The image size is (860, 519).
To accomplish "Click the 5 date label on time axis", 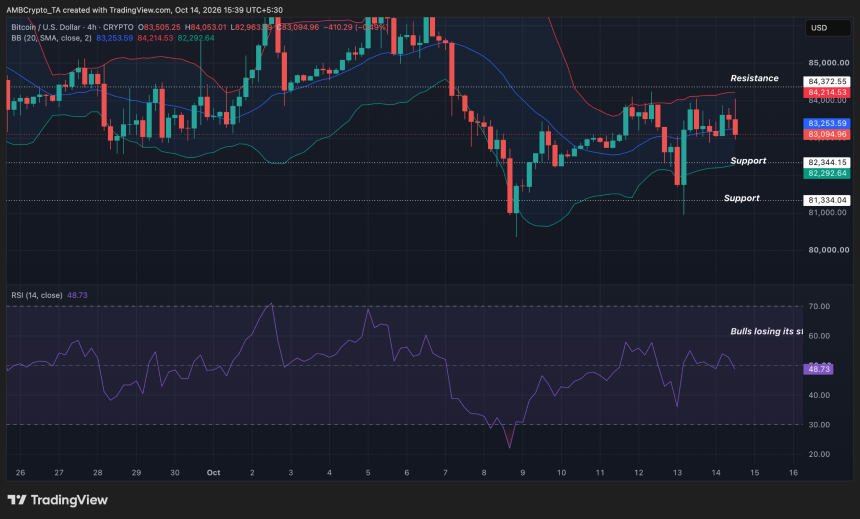I will tap(368, 472).
